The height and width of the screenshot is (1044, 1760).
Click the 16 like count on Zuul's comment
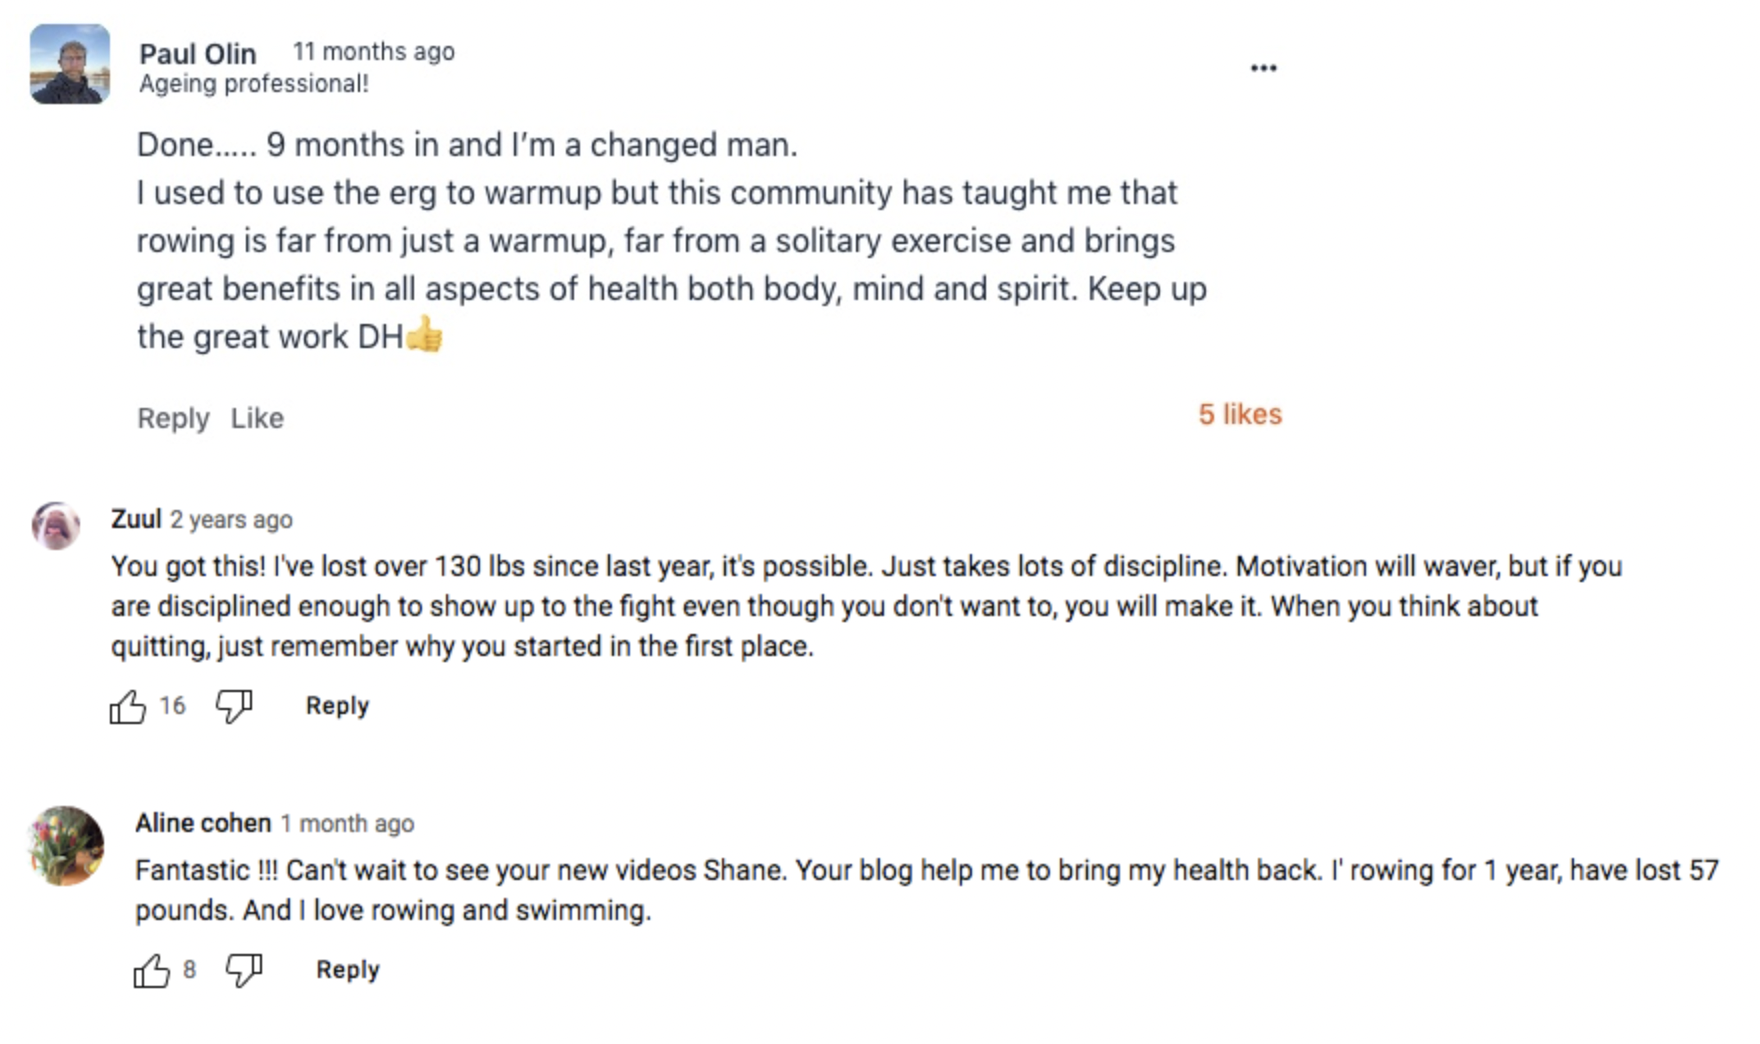point(172,706)
